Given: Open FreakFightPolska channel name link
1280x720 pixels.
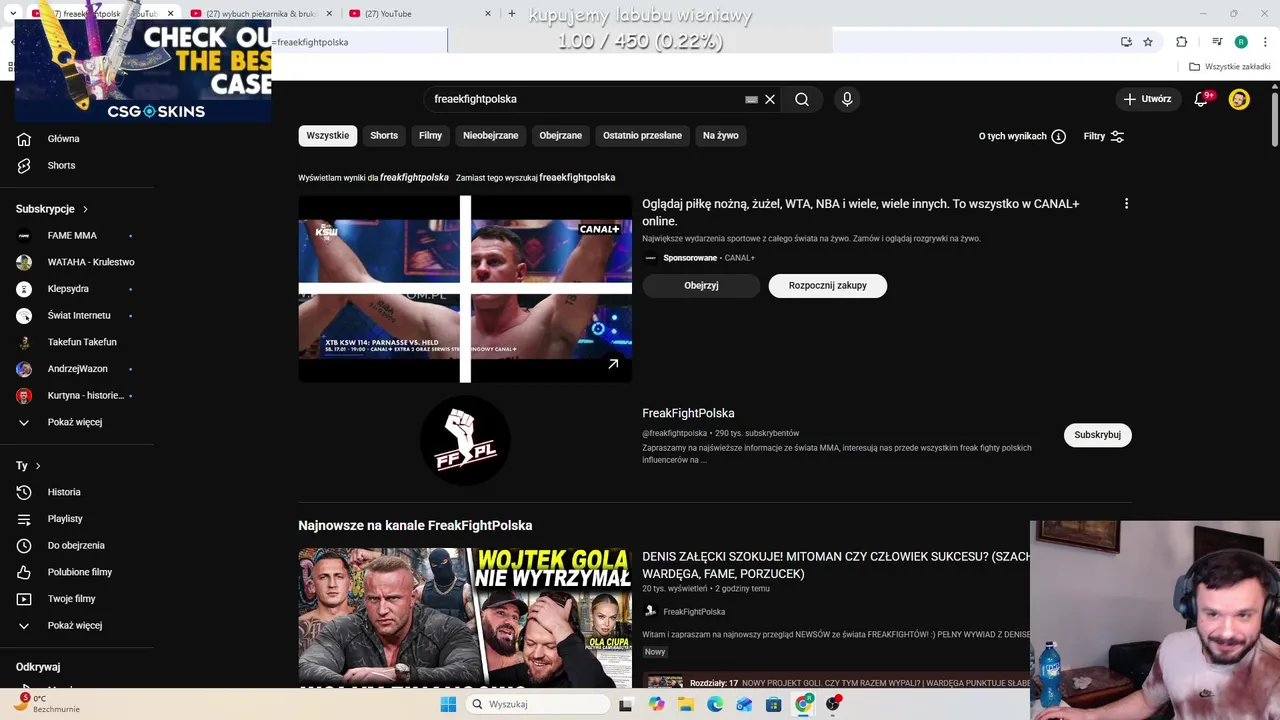Looking at the screenshot, I should pyautogui.click(x=688, y=413).
